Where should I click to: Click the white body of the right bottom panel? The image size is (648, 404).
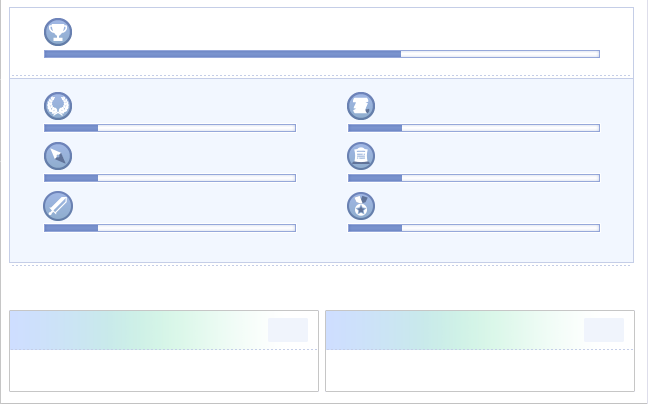coord(480,370)
